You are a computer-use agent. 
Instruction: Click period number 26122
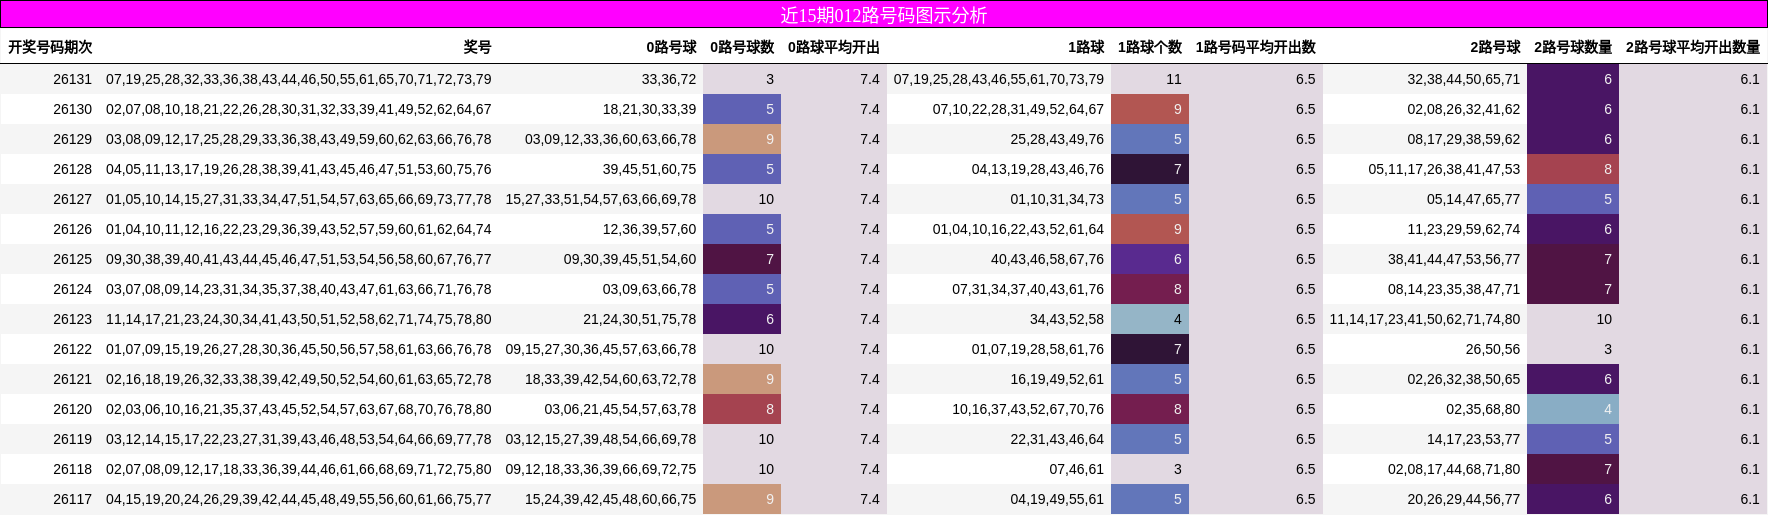point(72,349)
